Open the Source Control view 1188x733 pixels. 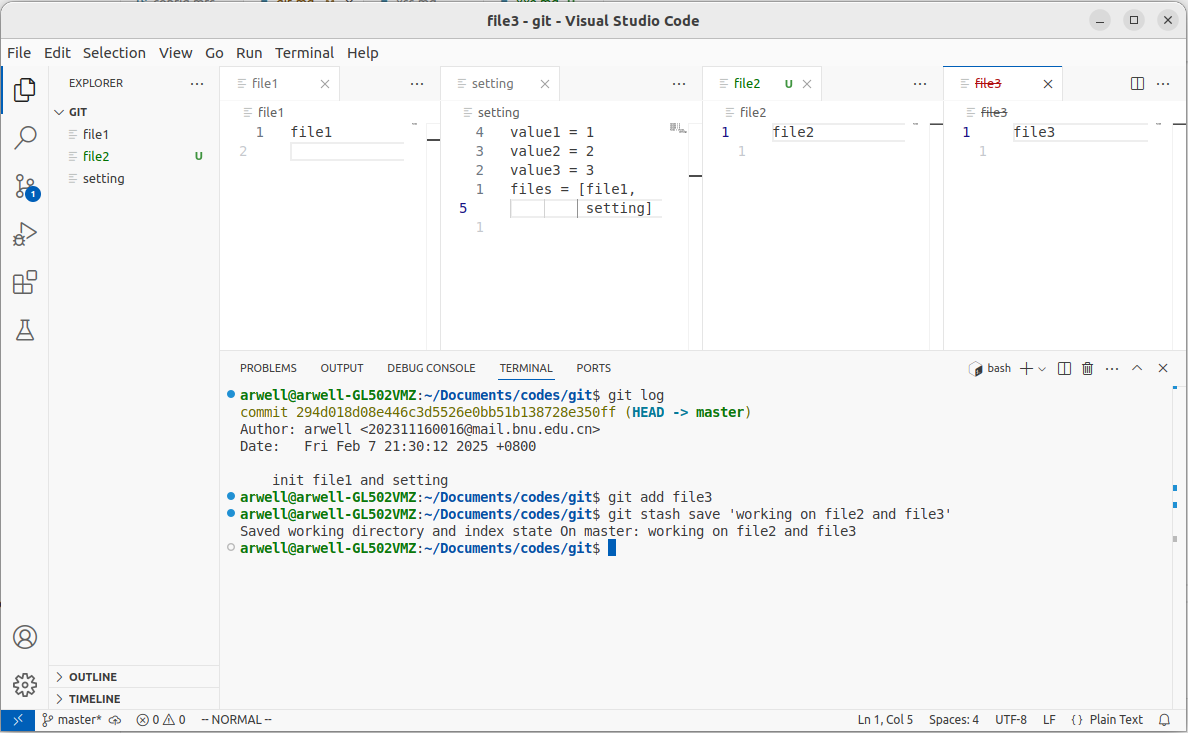(25, 186)
